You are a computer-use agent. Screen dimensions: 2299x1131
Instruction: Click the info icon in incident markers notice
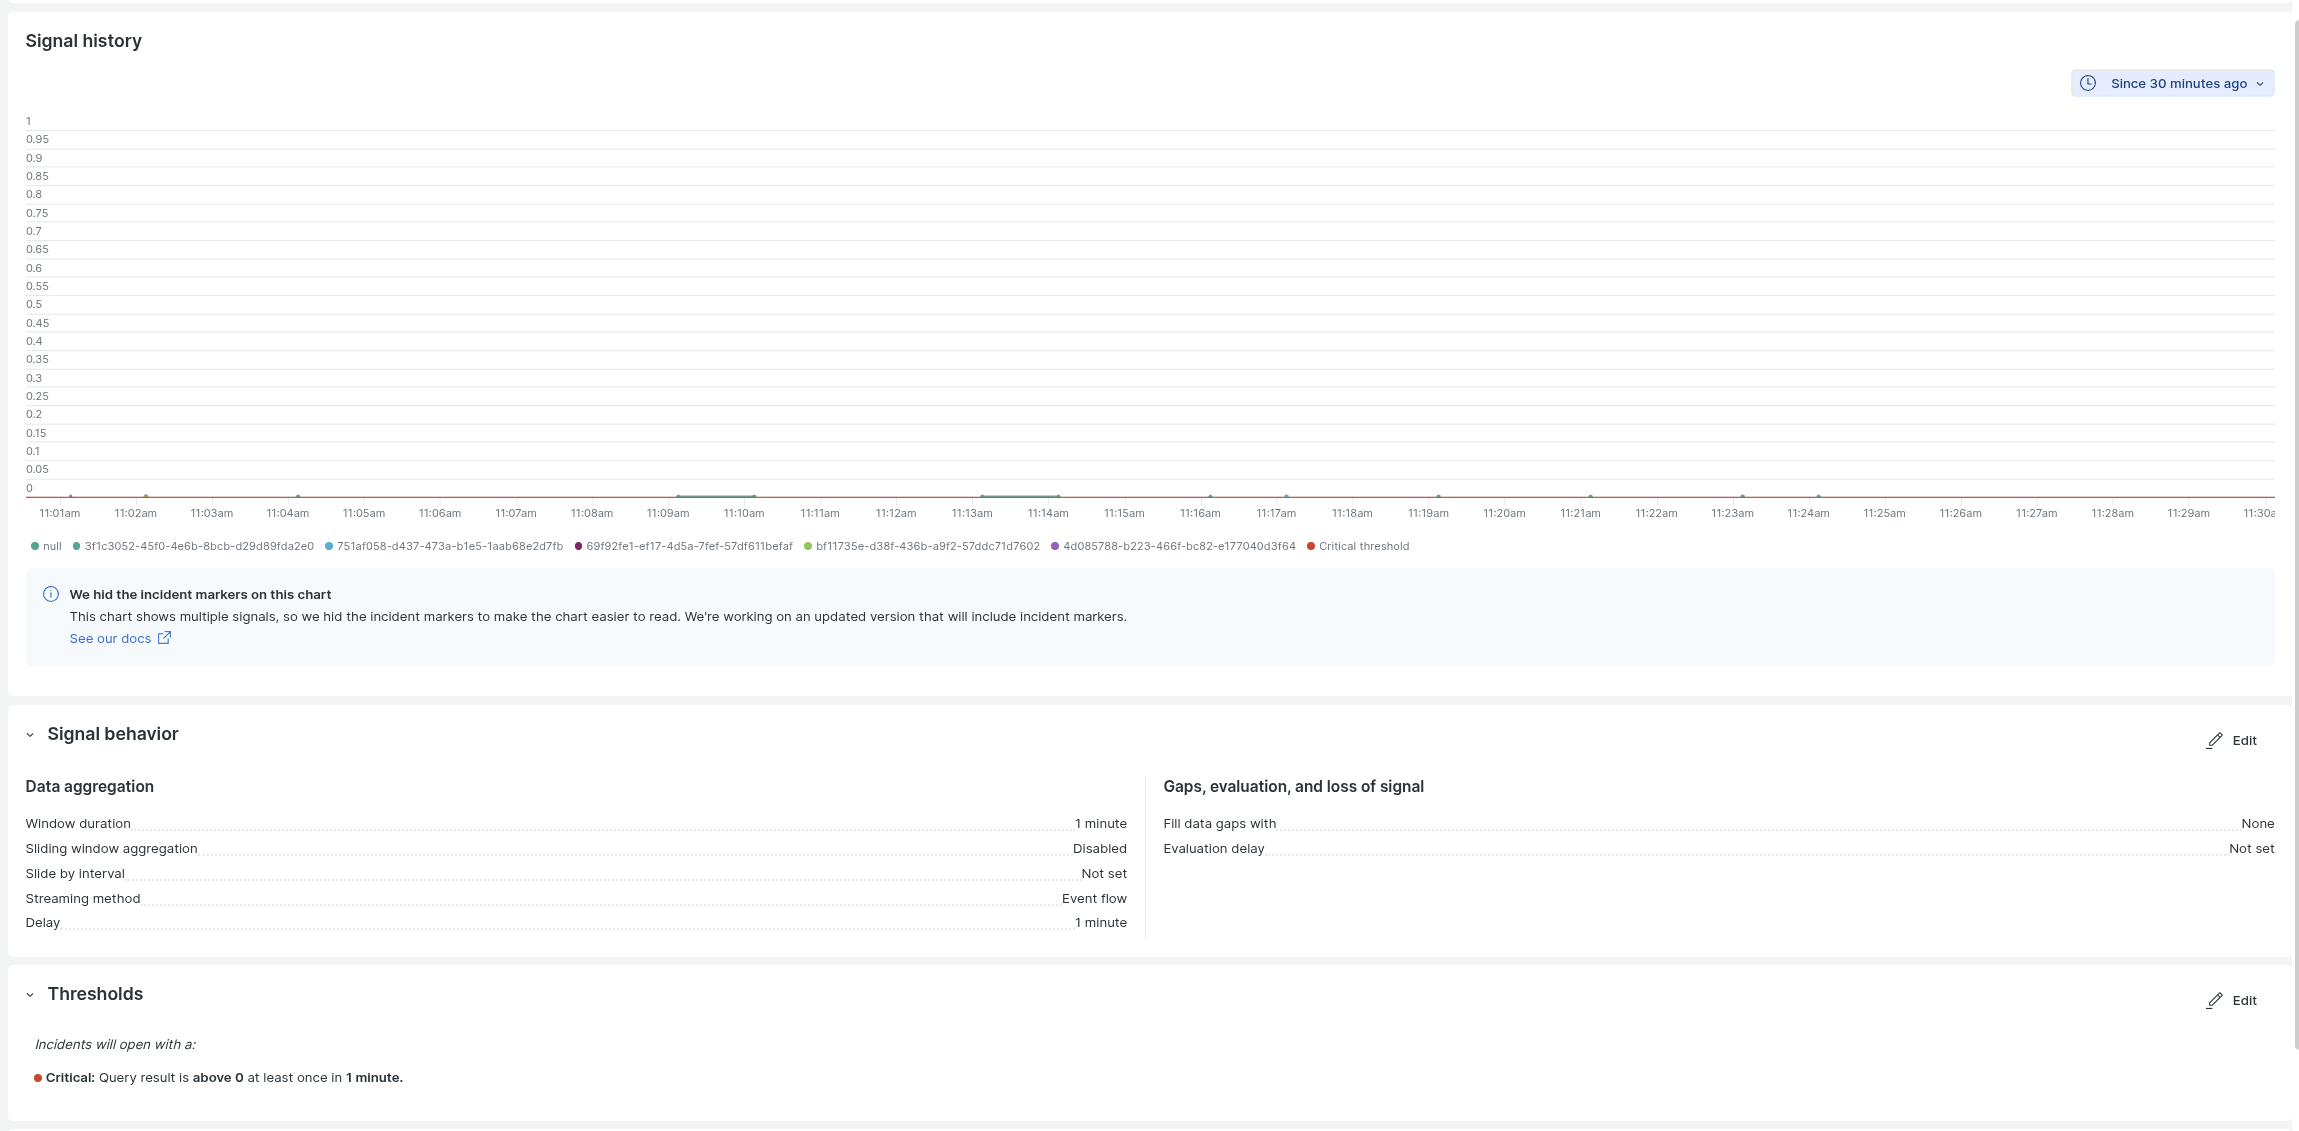tap(51, 594)
